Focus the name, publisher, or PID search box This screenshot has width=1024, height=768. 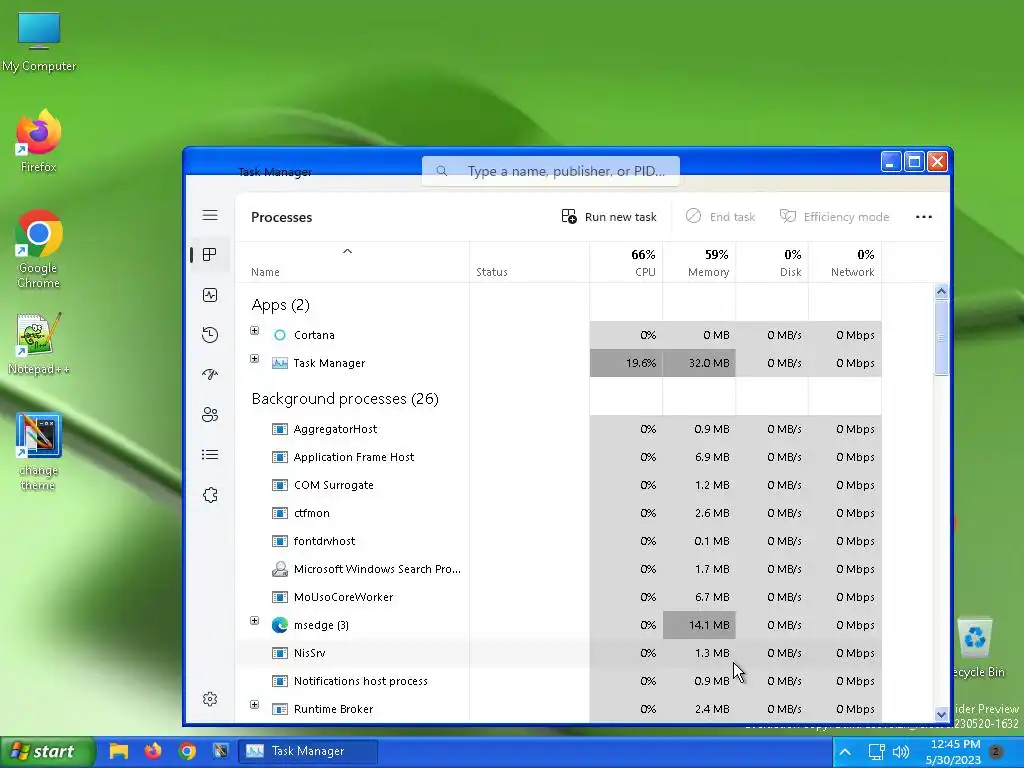(x=551, y=171)
